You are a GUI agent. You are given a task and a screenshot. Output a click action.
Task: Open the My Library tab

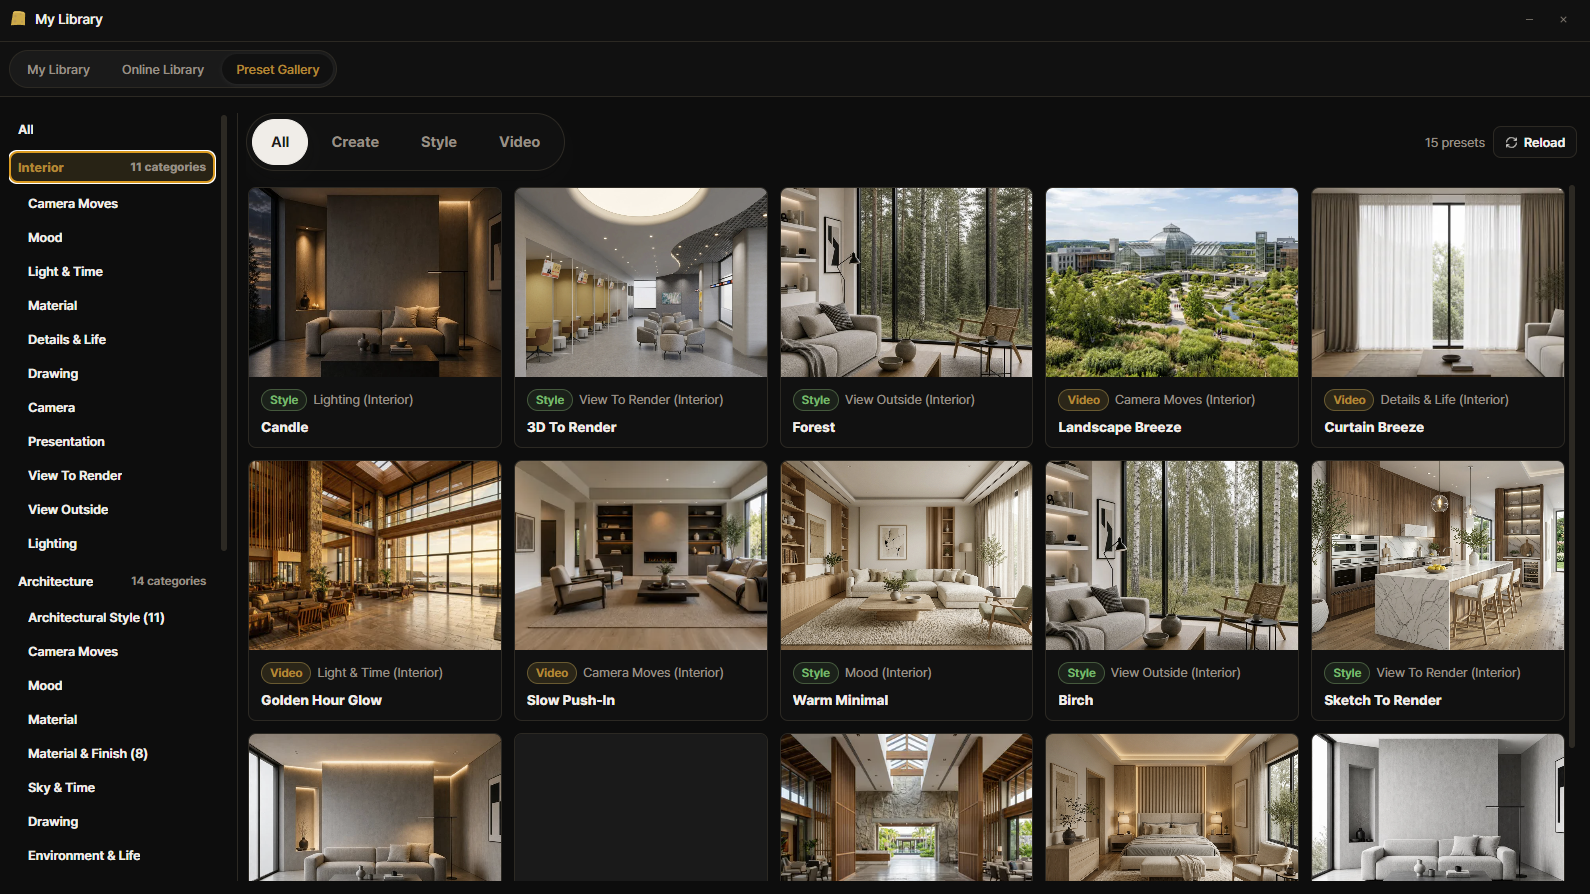coord(58,69)
